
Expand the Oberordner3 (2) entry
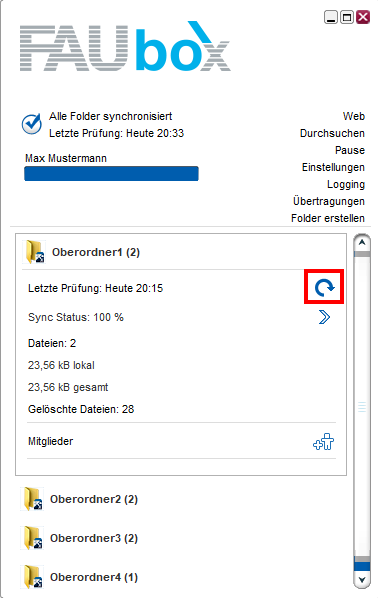pos(94,538)
